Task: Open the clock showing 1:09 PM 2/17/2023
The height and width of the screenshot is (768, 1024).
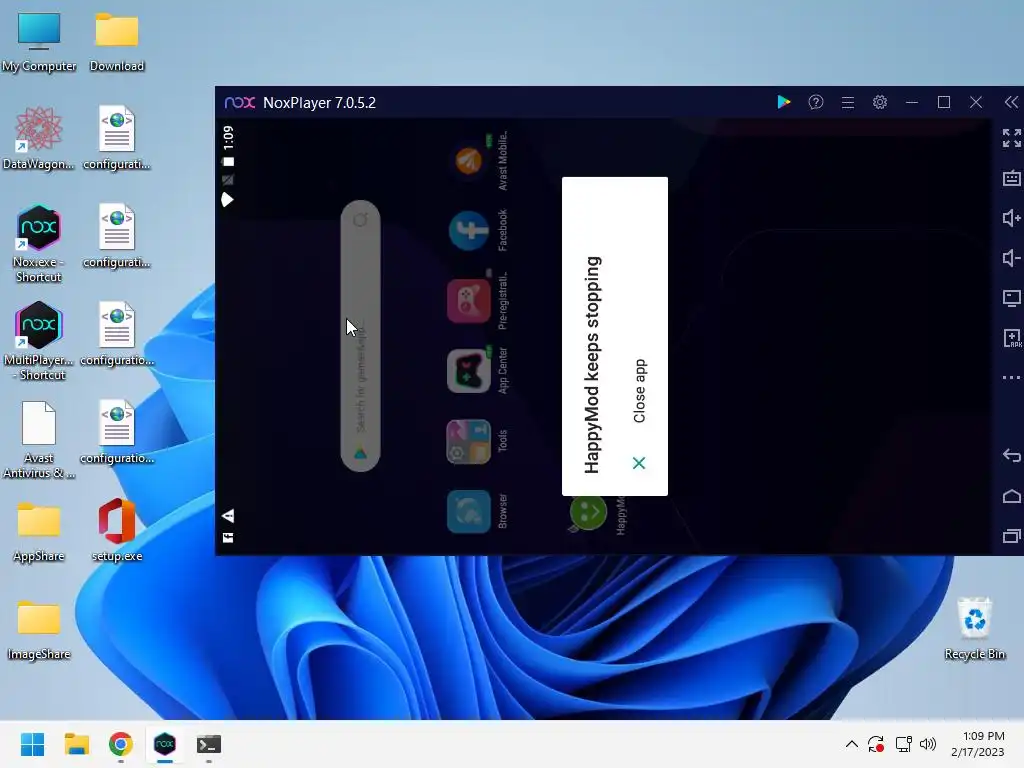Action: tap(978, 744)
